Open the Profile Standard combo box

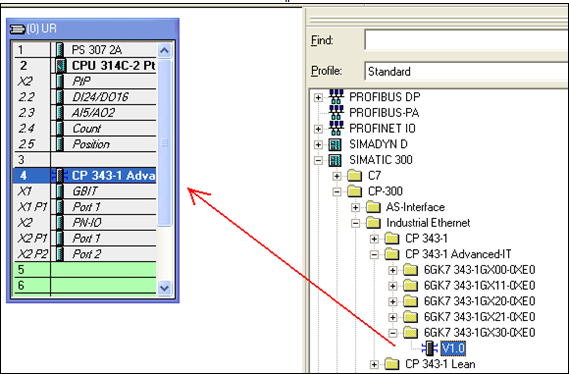tap(466, 71)
